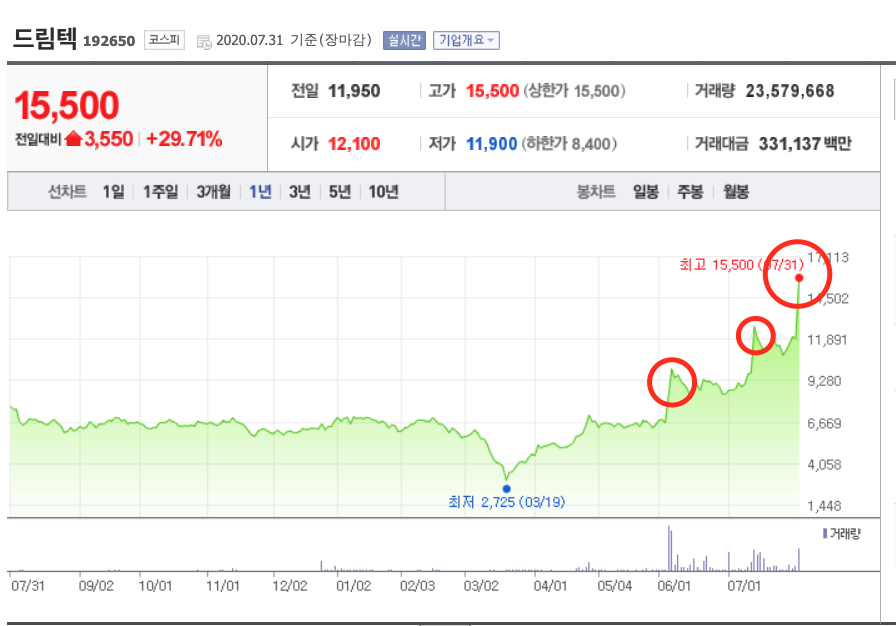Screen dimensions: 896x626
Task: Open the 기업개요 company overview dropdown
Action: [466, 40]
